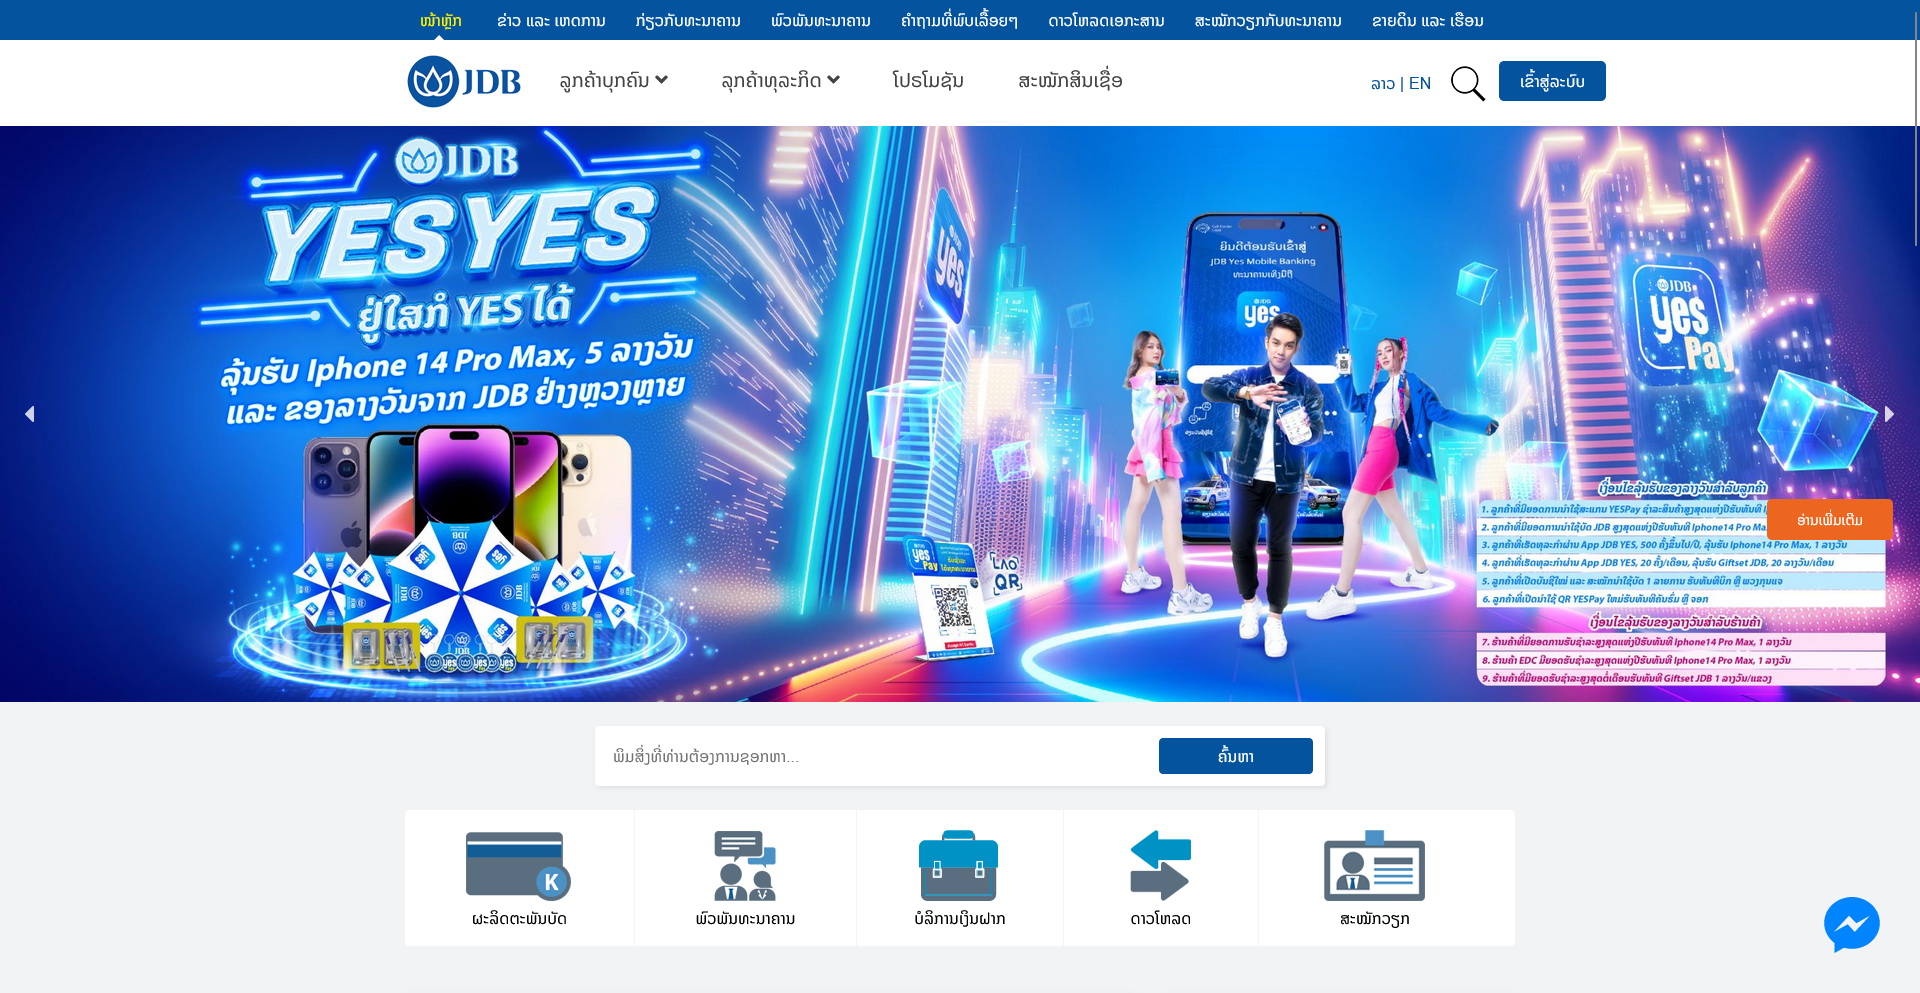Image resolution: width=1920 pixels, height=993 pixels.
Task: Click the ດາວໂຫລດ download arrow icon
Action: (x=1160, y=866)
